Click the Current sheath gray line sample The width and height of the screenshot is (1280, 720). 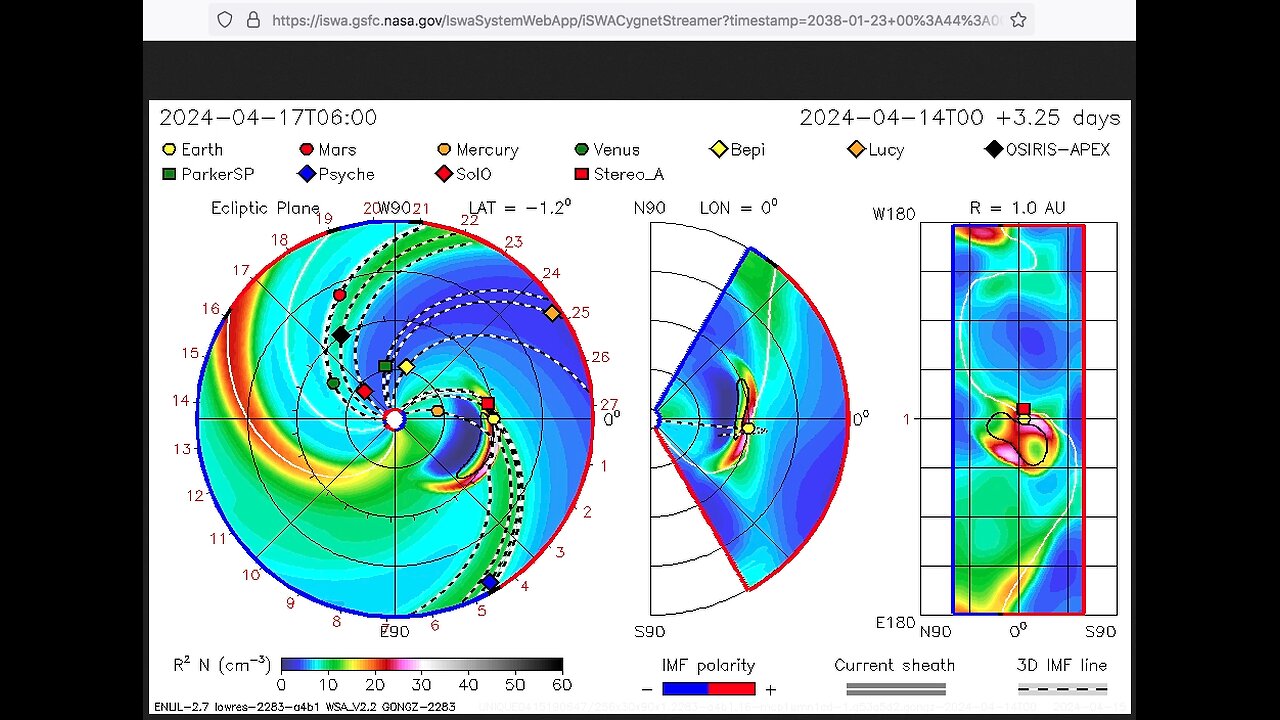(896, 689)
